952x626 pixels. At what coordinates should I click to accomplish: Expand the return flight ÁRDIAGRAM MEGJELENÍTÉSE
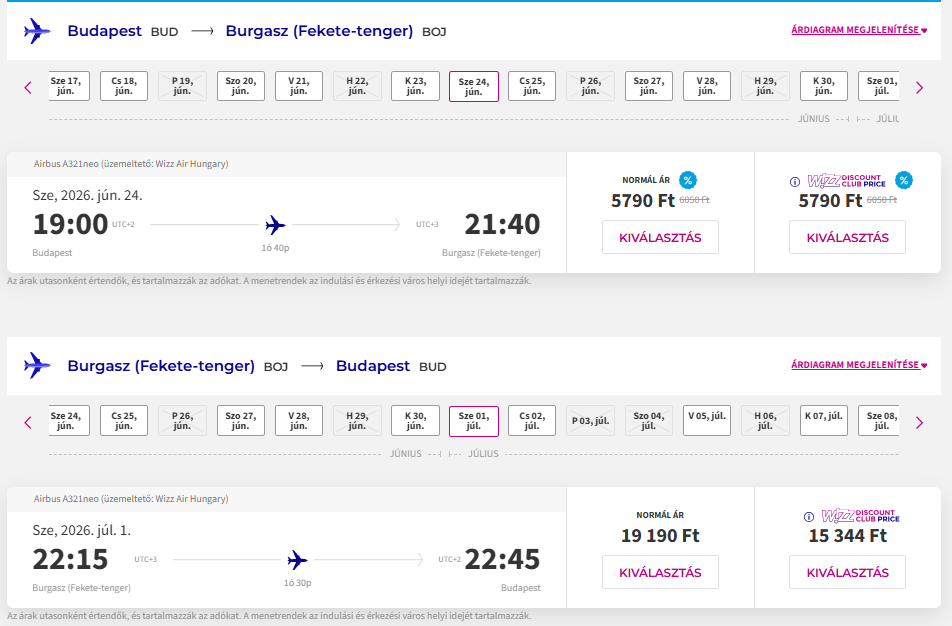pyautogui.click(x=859, y=365)
